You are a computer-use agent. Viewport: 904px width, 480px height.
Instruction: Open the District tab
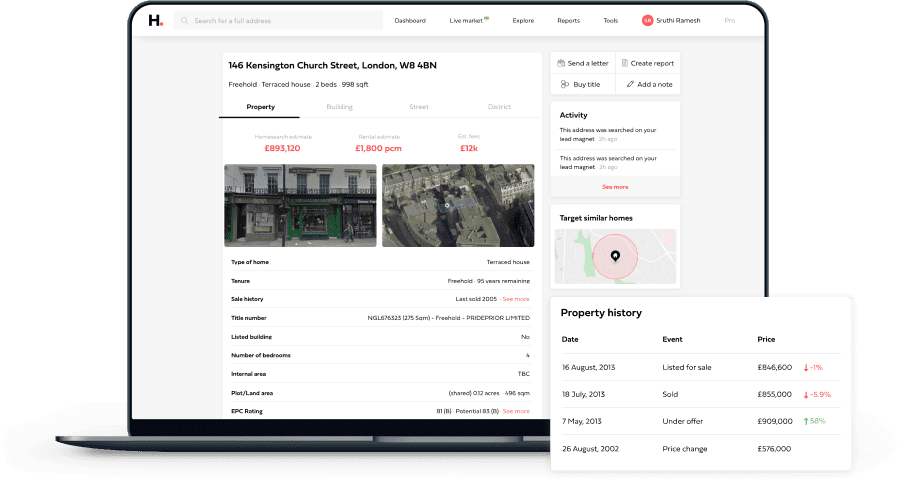(499, 106)
